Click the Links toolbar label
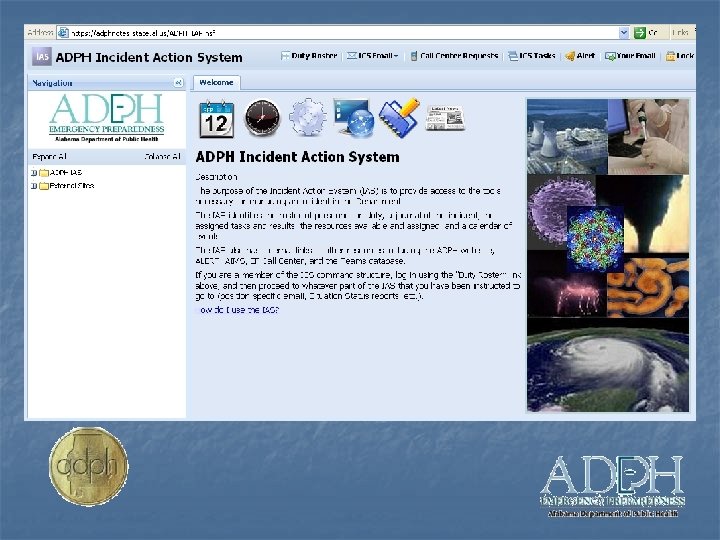Screen dimensions: 720x540 click(x=680, y=33)
